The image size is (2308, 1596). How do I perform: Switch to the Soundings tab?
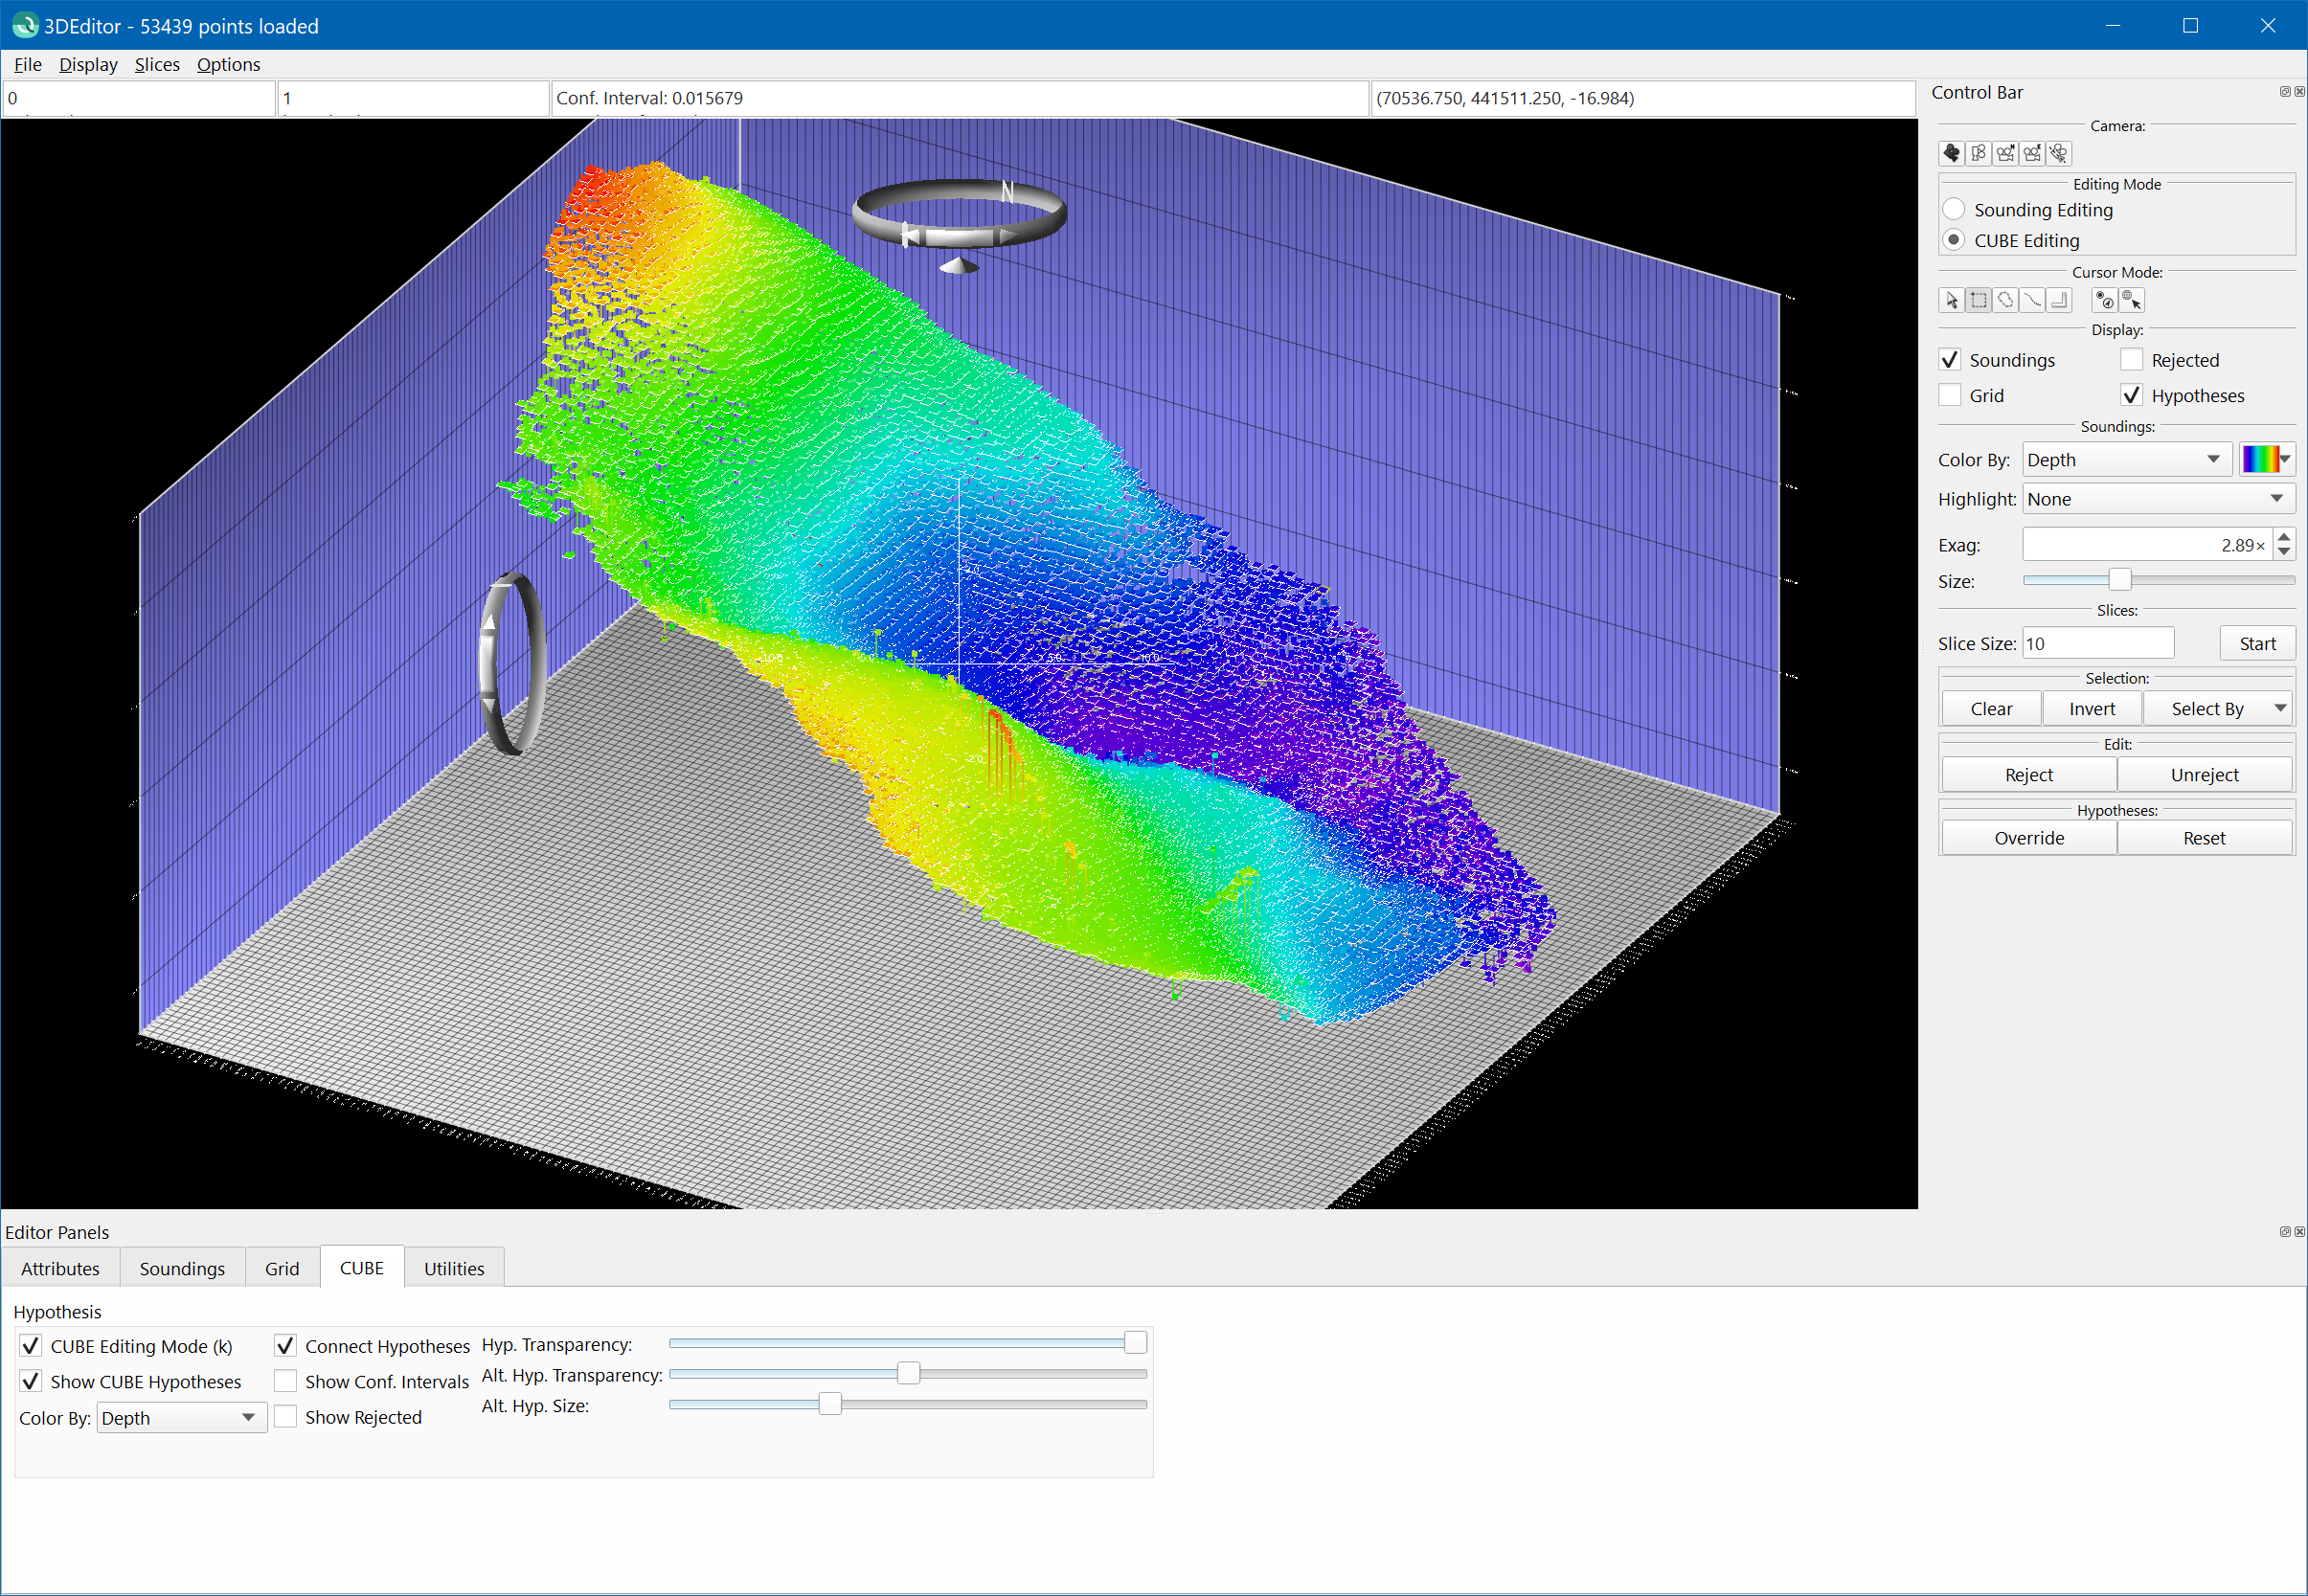pos(182,1268)
